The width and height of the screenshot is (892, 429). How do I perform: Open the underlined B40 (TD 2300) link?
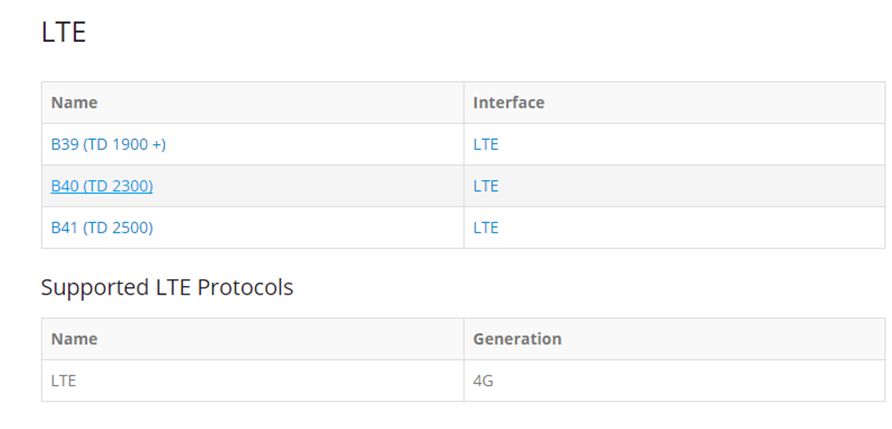tap(102, 186)
